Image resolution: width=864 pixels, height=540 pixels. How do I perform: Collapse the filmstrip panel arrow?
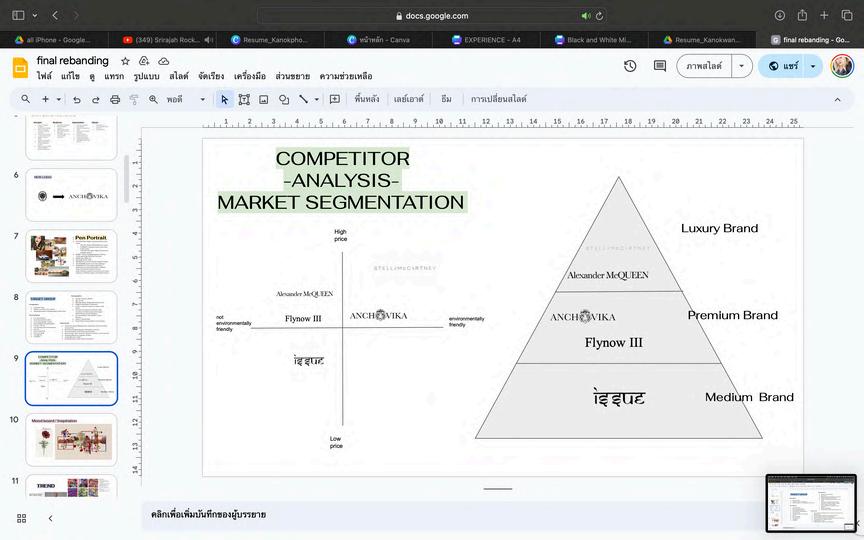tap(50, 518)
